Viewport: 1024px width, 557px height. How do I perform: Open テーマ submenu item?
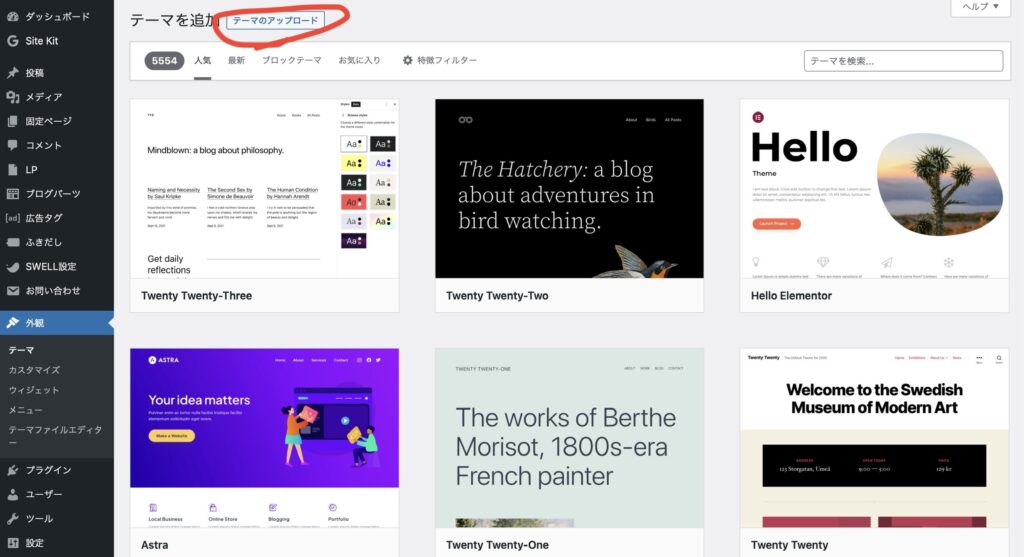click(x=21, y=350)
